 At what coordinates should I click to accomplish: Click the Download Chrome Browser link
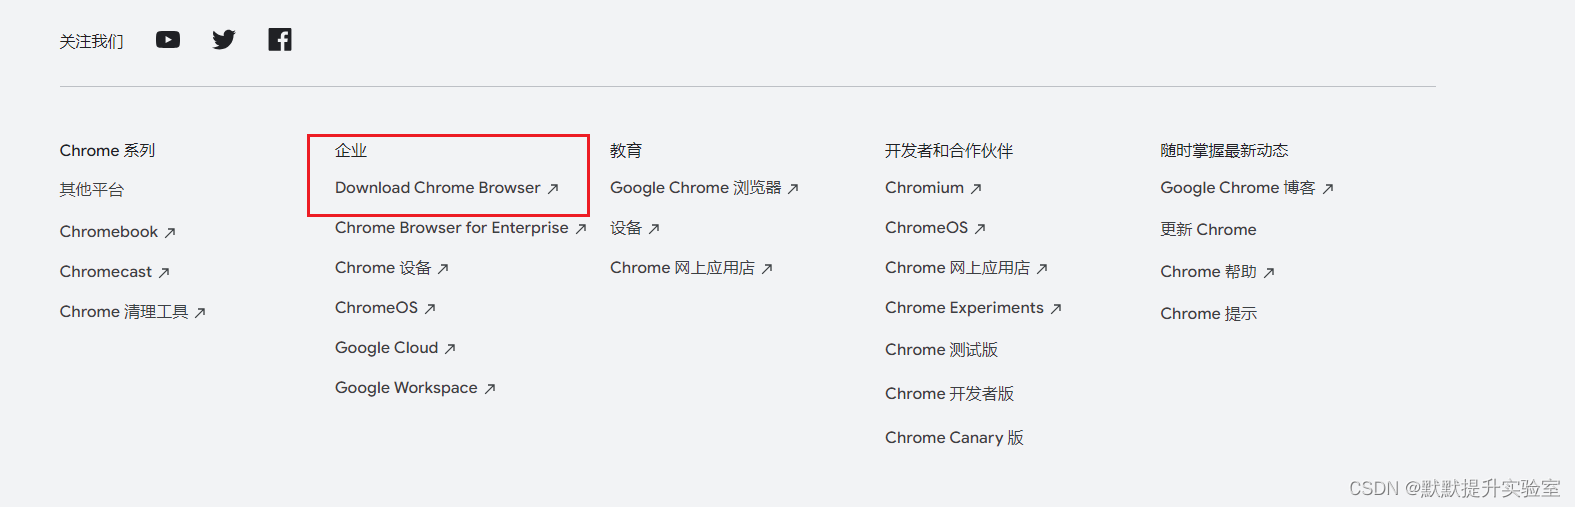click(447, 188)
